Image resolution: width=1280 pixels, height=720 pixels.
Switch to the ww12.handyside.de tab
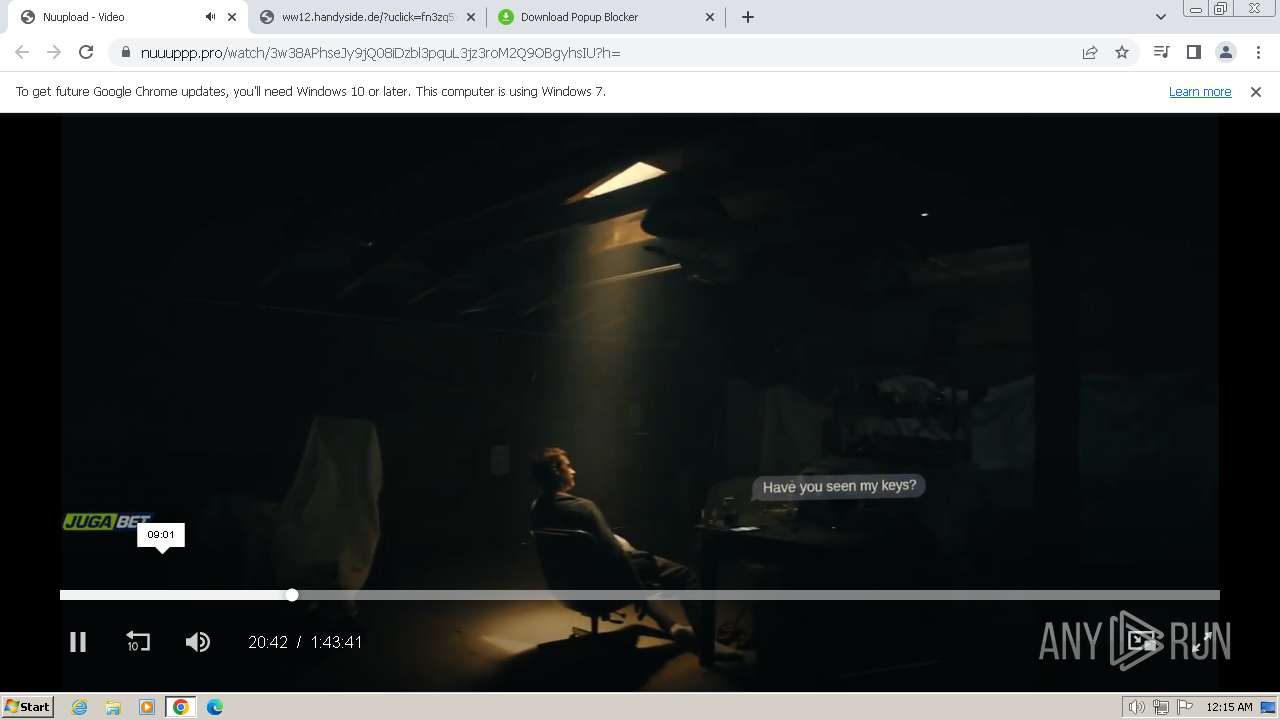tap(367, 17)
